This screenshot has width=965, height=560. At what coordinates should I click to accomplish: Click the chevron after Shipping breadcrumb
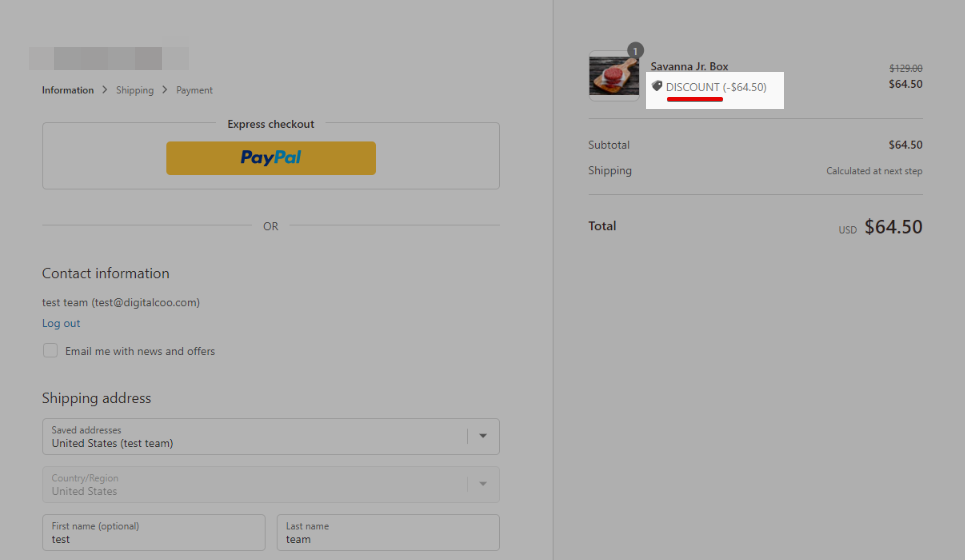[x=164, y=90]
